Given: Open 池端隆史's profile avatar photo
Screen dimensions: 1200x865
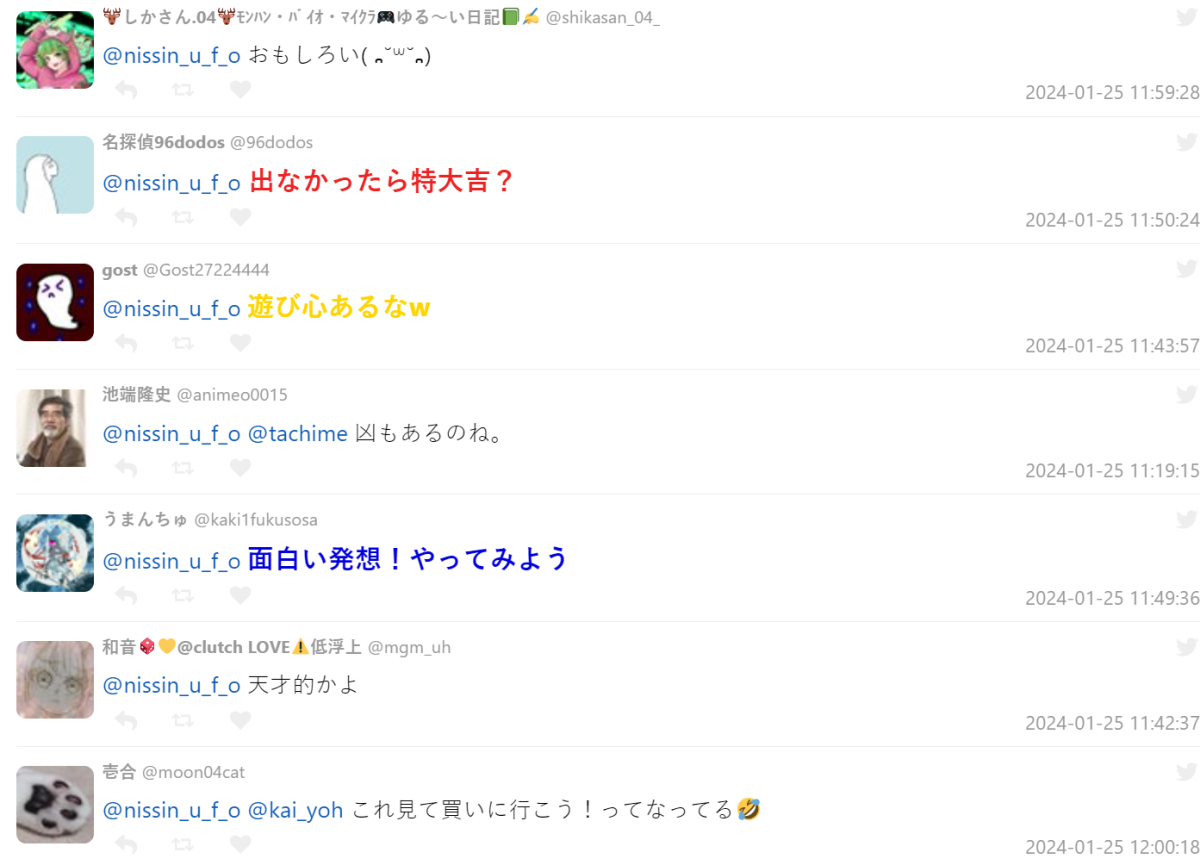Looking at the screenshot, I should [55, 428].
